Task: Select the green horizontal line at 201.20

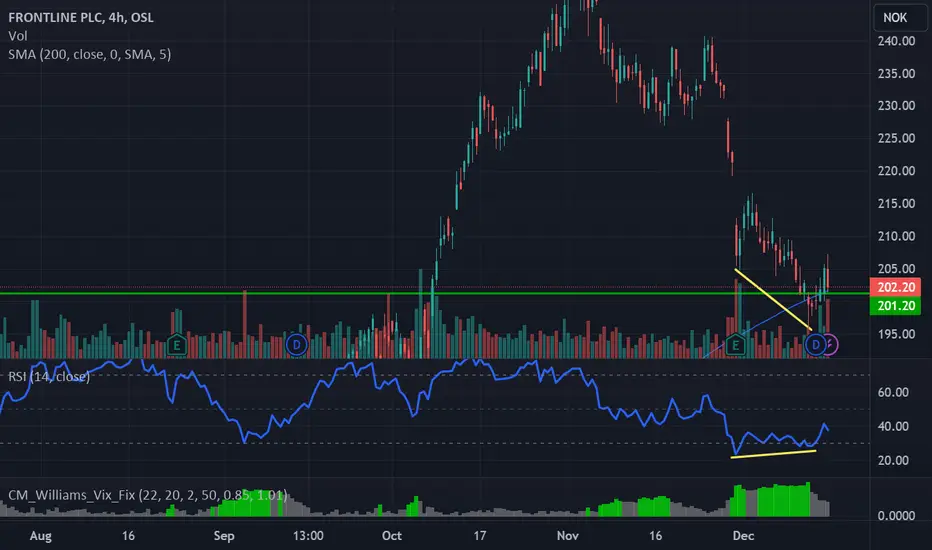Action: pos(434,293)
